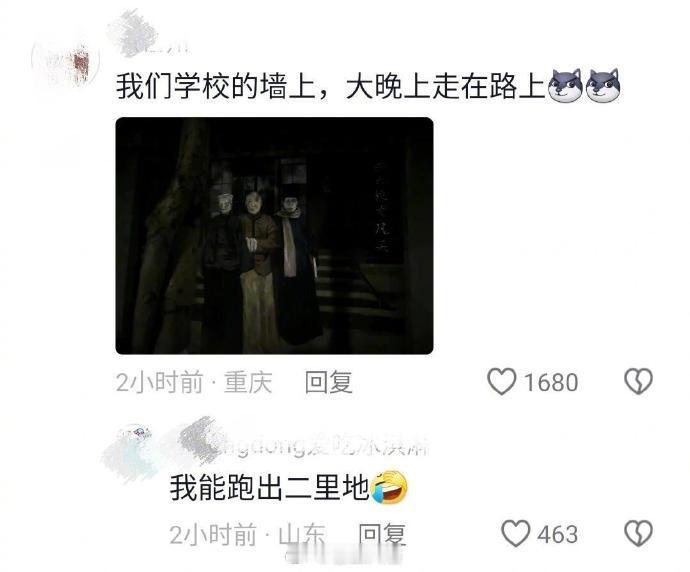Tap the 重庆 location label
This screenshot has width=690, height=572.
click(x=249, y=382)
